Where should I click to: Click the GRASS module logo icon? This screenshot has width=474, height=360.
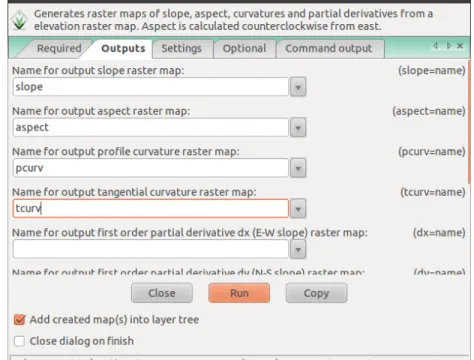19,20
